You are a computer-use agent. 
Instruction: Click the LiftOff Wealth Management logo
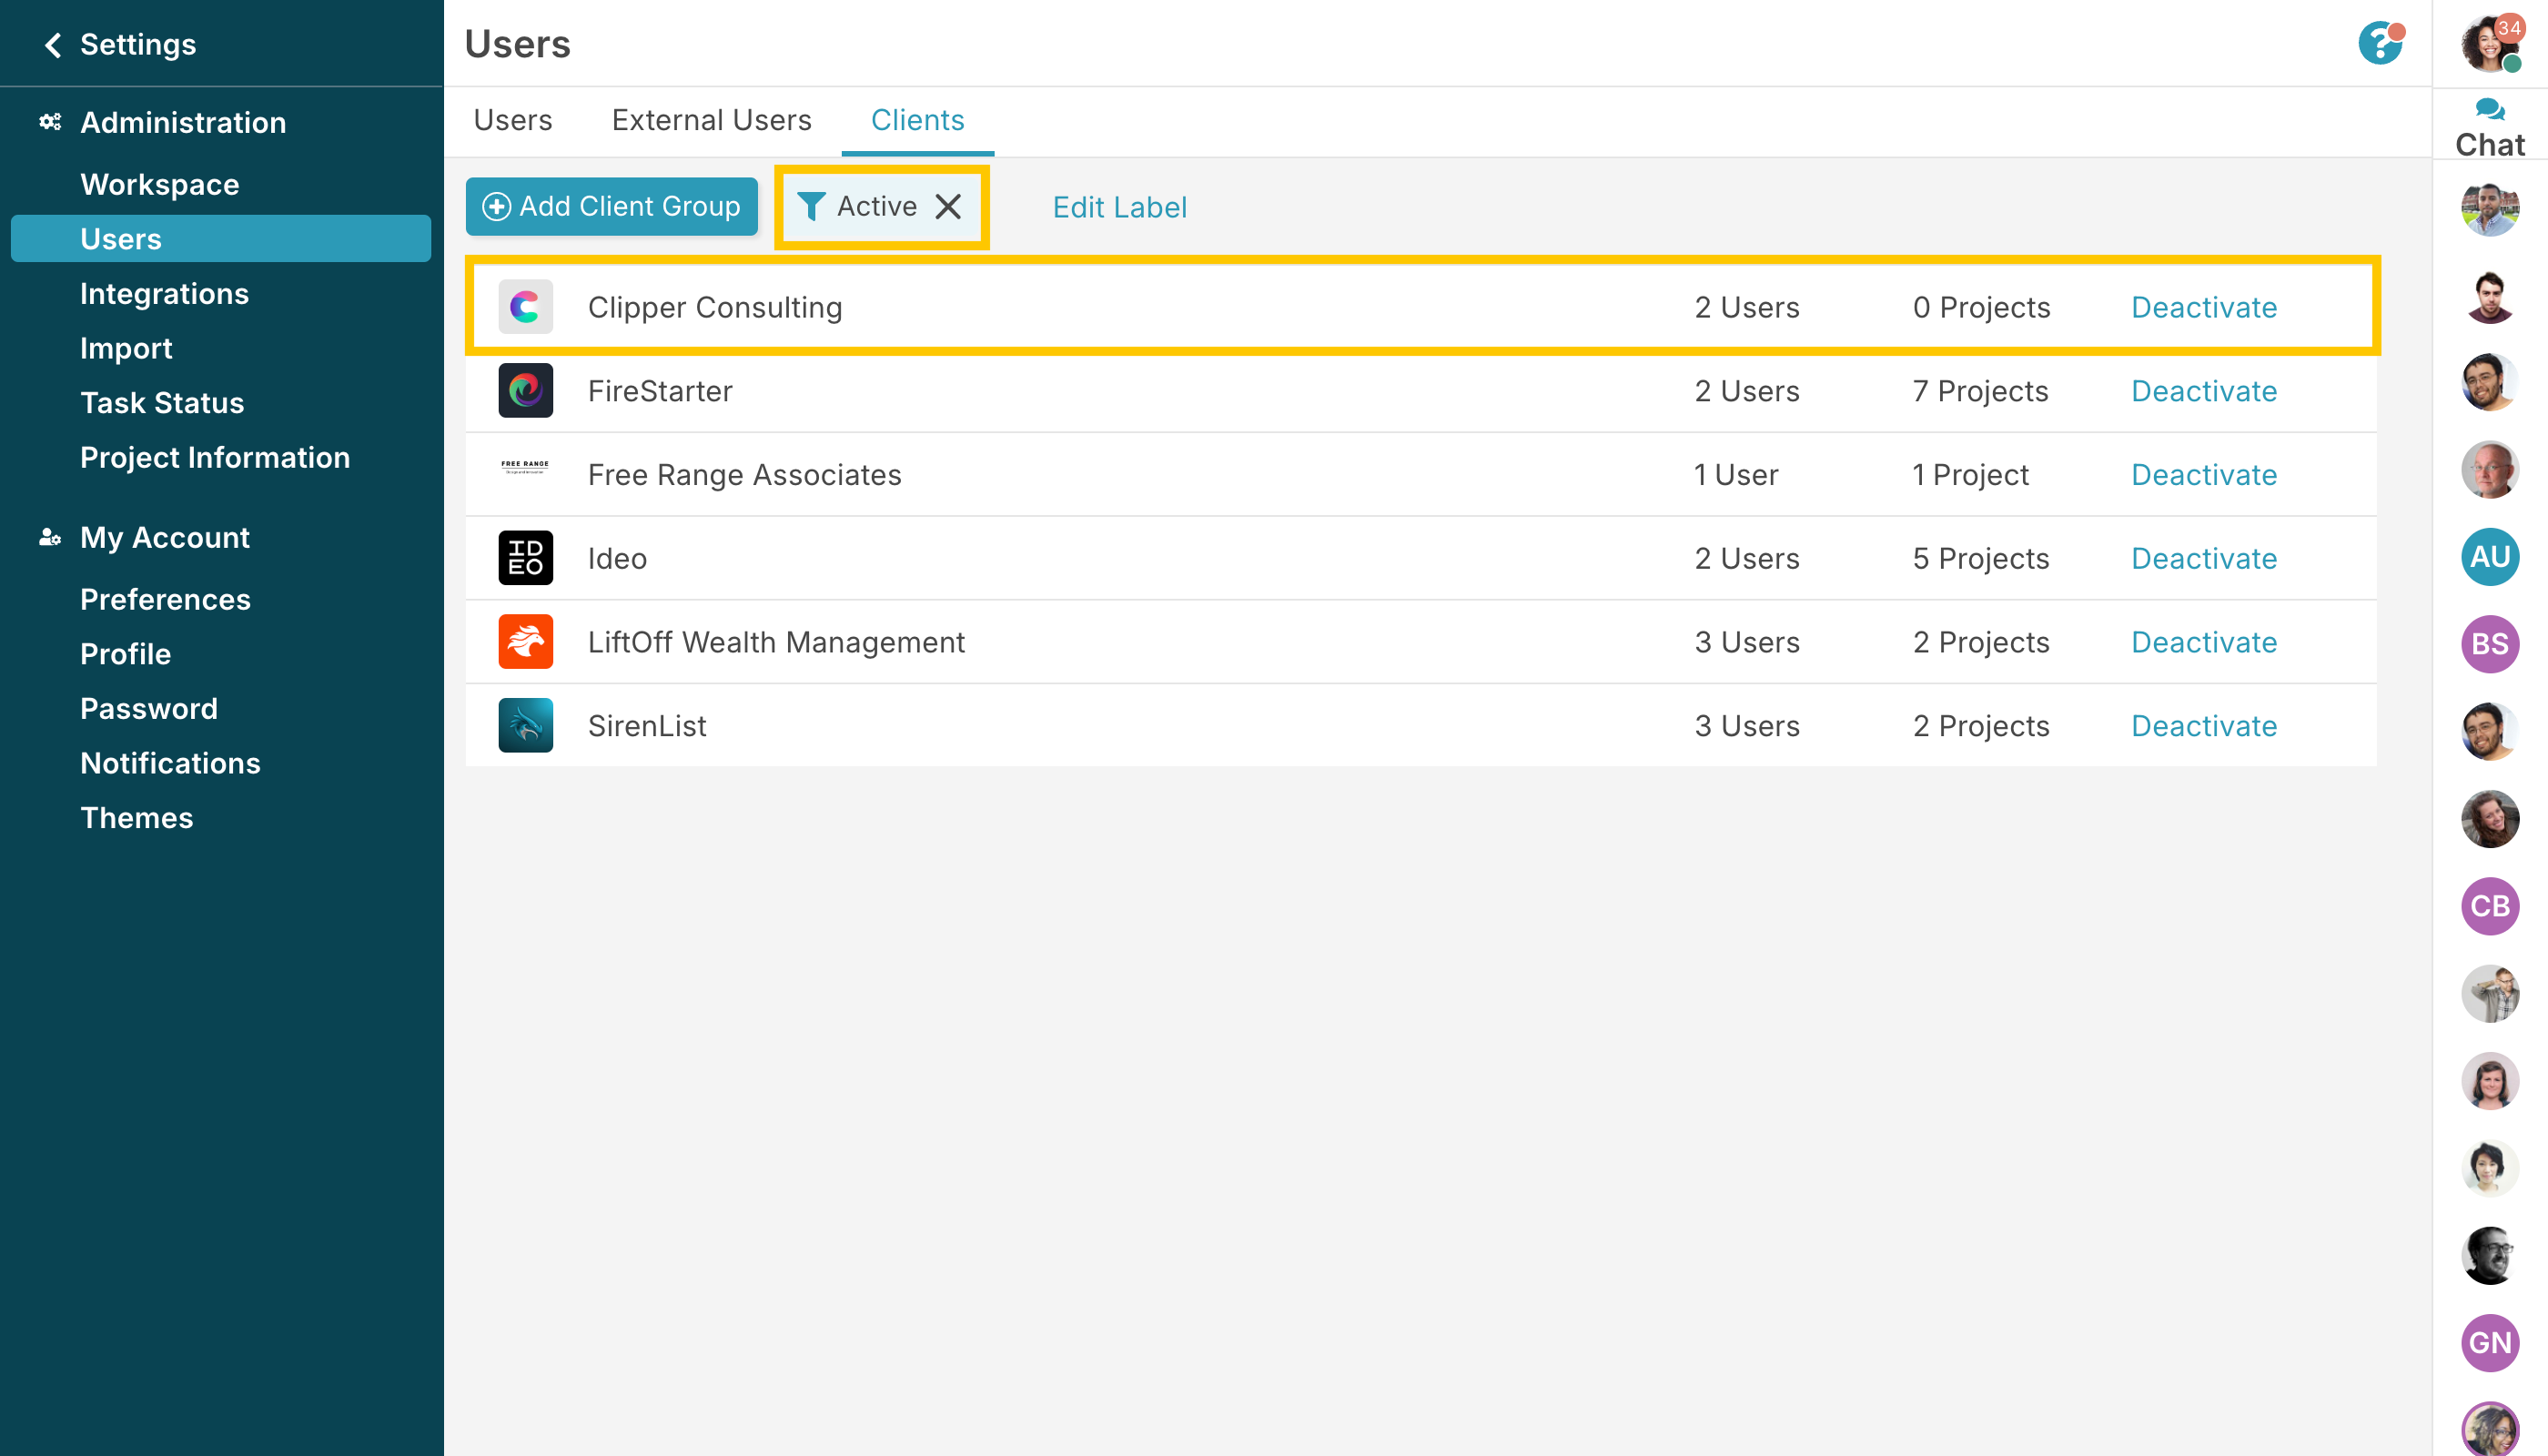(x=525, y=642)
